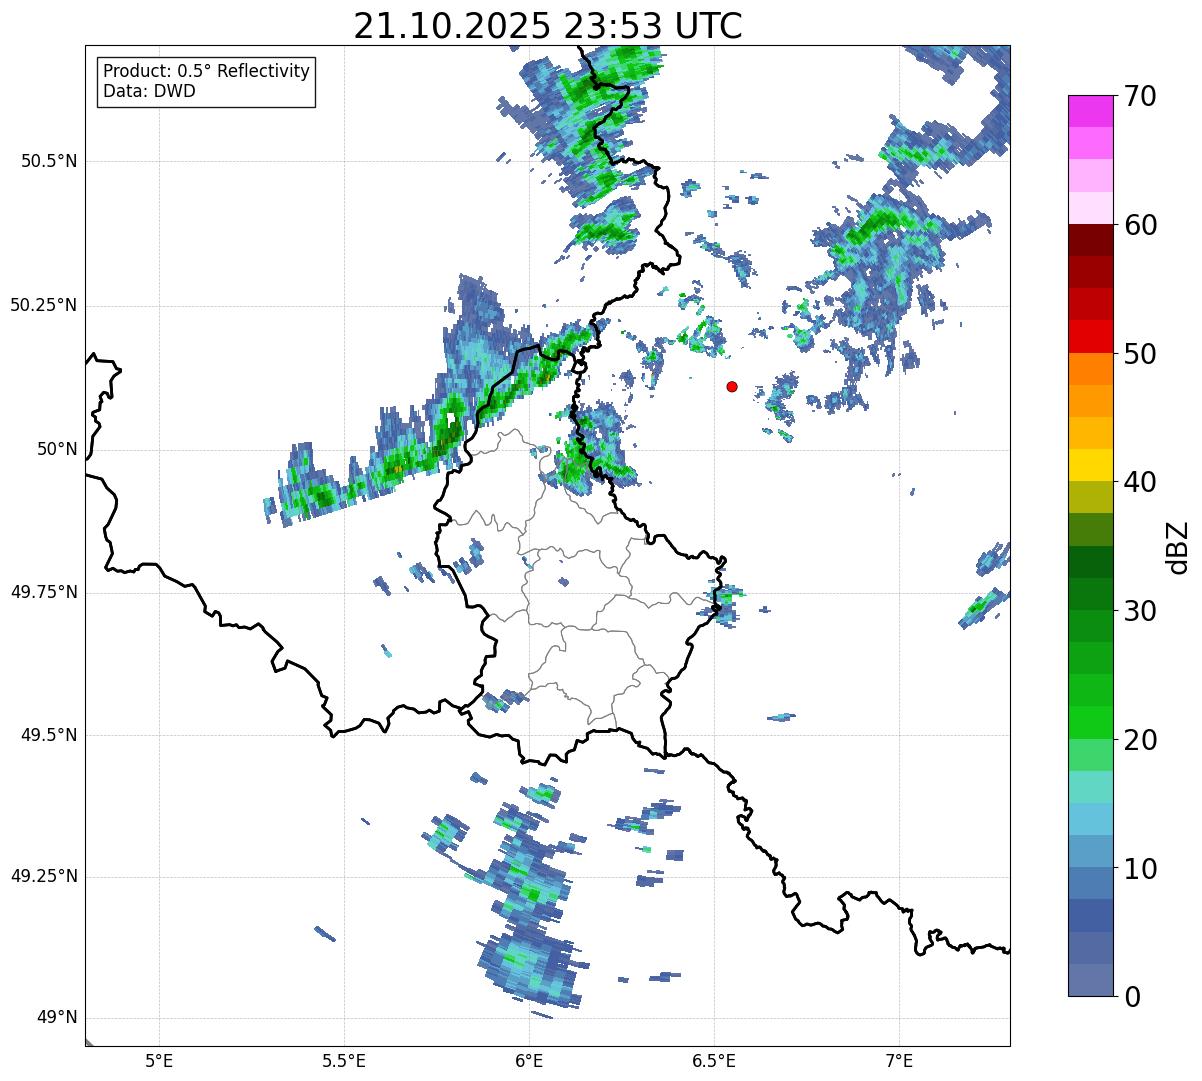Click the "50.5°N" latitude label
The image size is (1202, 1081).
(x=49, y=161)
